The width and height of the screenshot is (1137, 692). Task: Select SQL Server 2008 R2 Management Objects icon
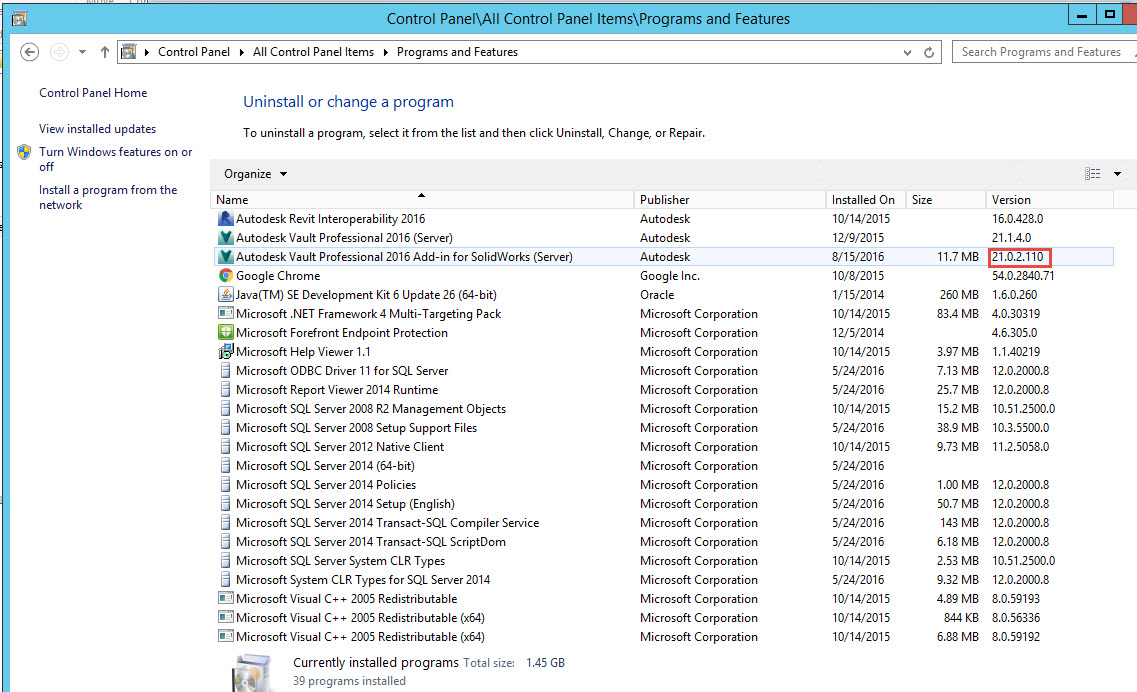tap(226, 408)
